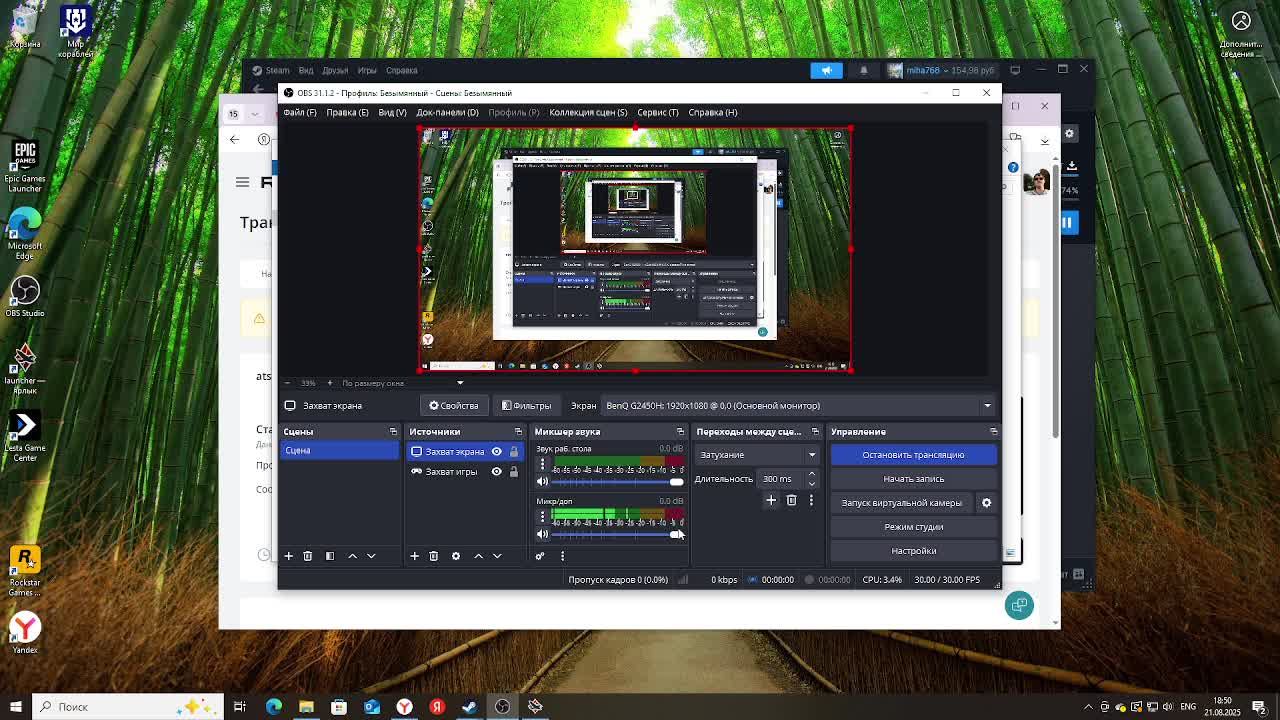
Task: Click Остановить трансляцию button
Action: [914, 455]
